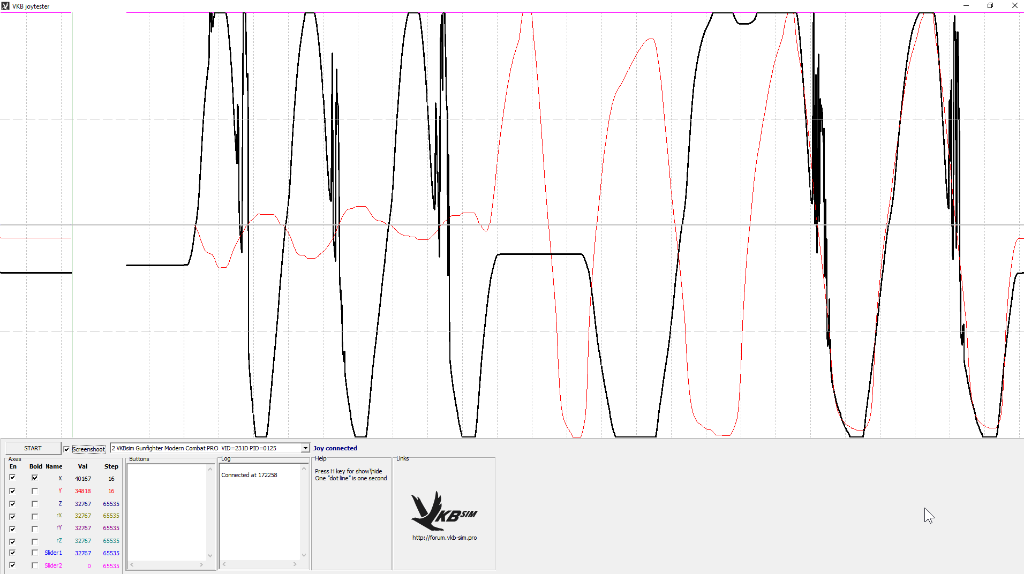Disable the X axis En checkbox
The image size is (1024, 574).
pyautogui.click(x=12, y=478)
